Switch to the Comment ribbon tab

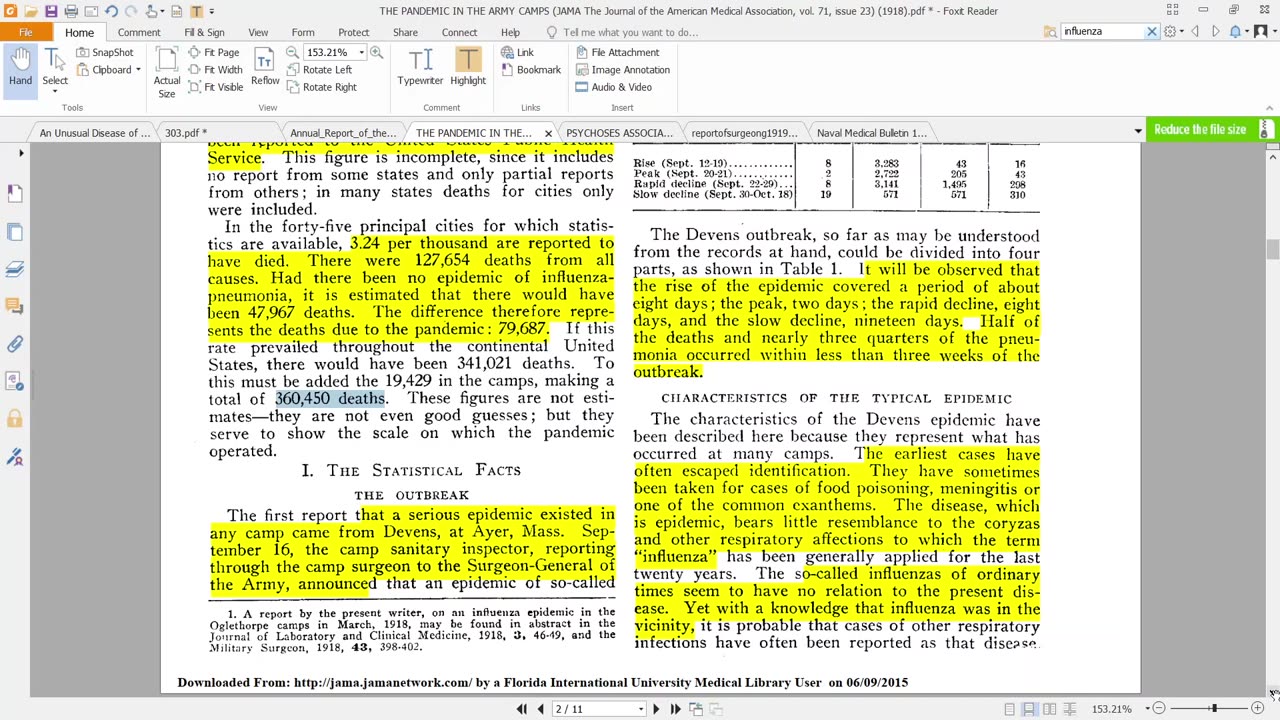pyautogui.click(x=139, y=32)
